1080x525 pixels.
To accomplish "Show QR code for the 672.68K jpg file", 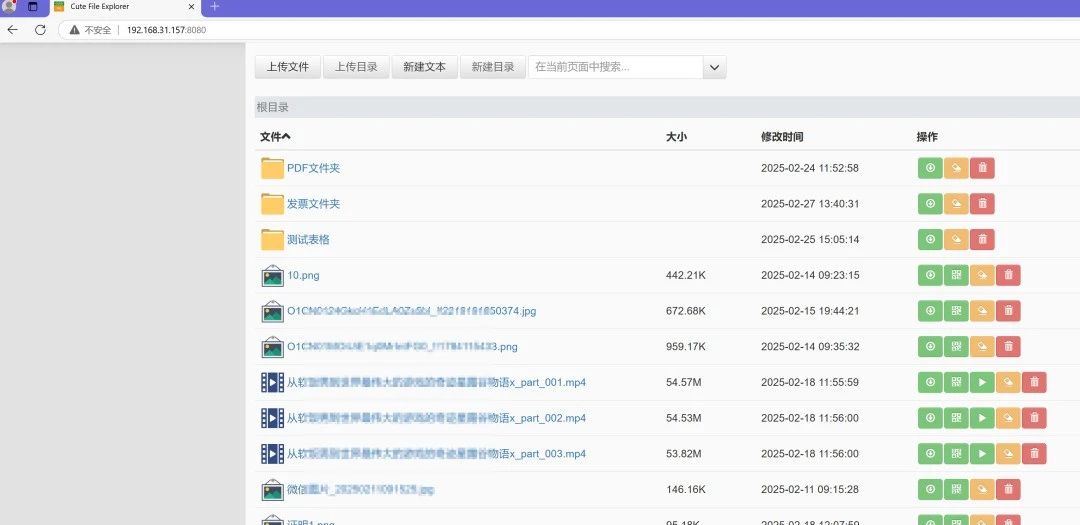I will (956, 311).
